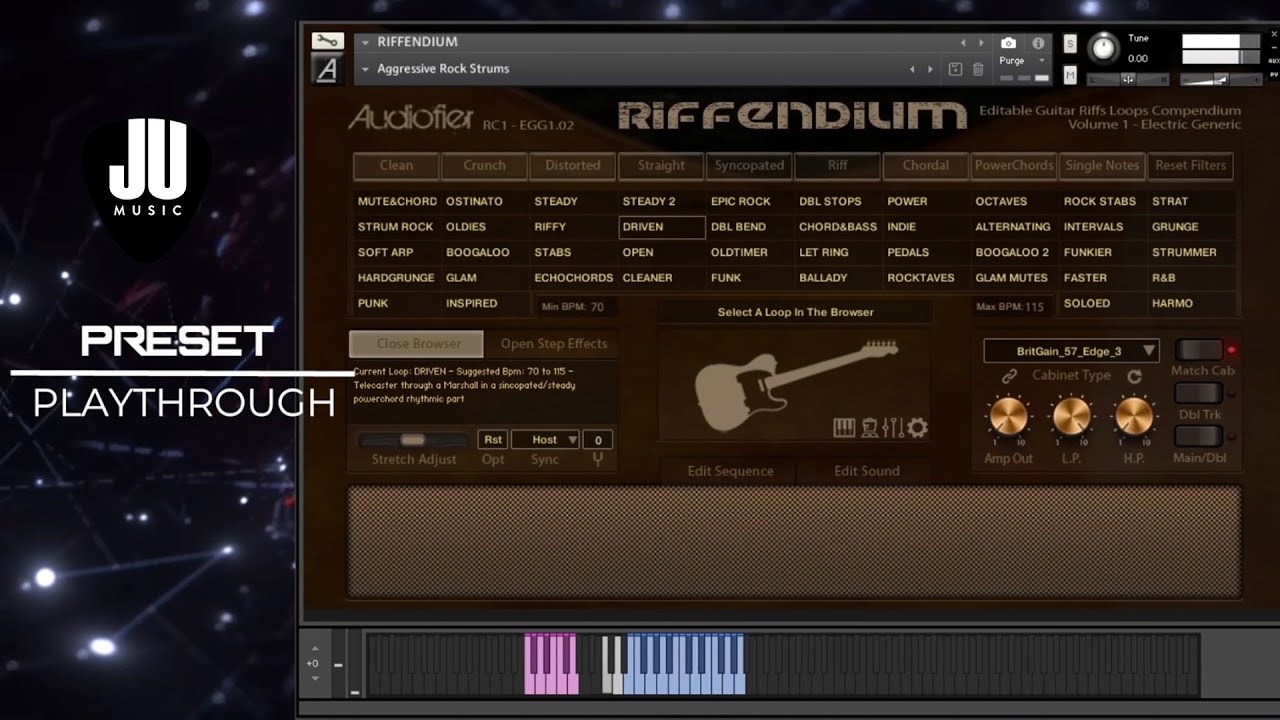Click the L.P. knob
Image resolution: width=1280 pixels, height=720 pixels.
tap(1071, 416)
